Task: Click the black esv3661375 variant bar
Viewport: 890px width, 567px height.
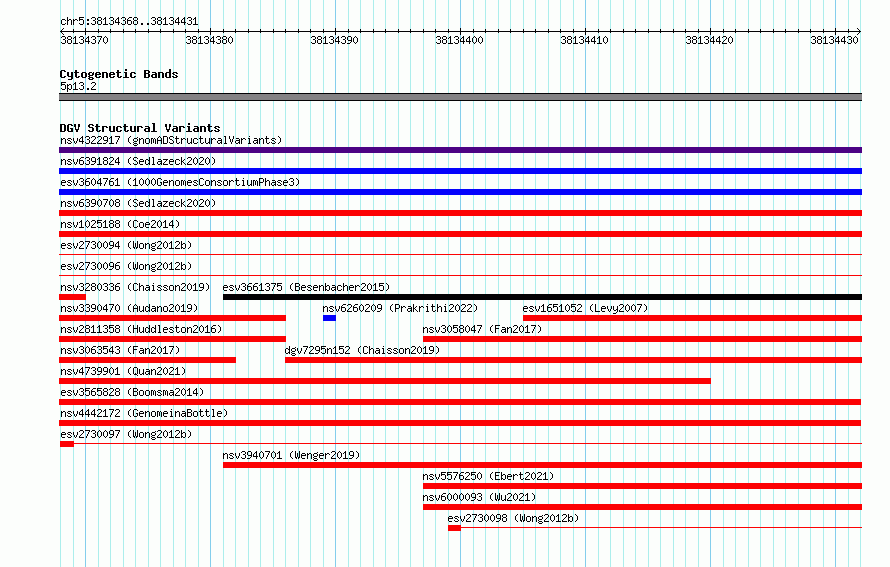Action: (x=543, y=297)
